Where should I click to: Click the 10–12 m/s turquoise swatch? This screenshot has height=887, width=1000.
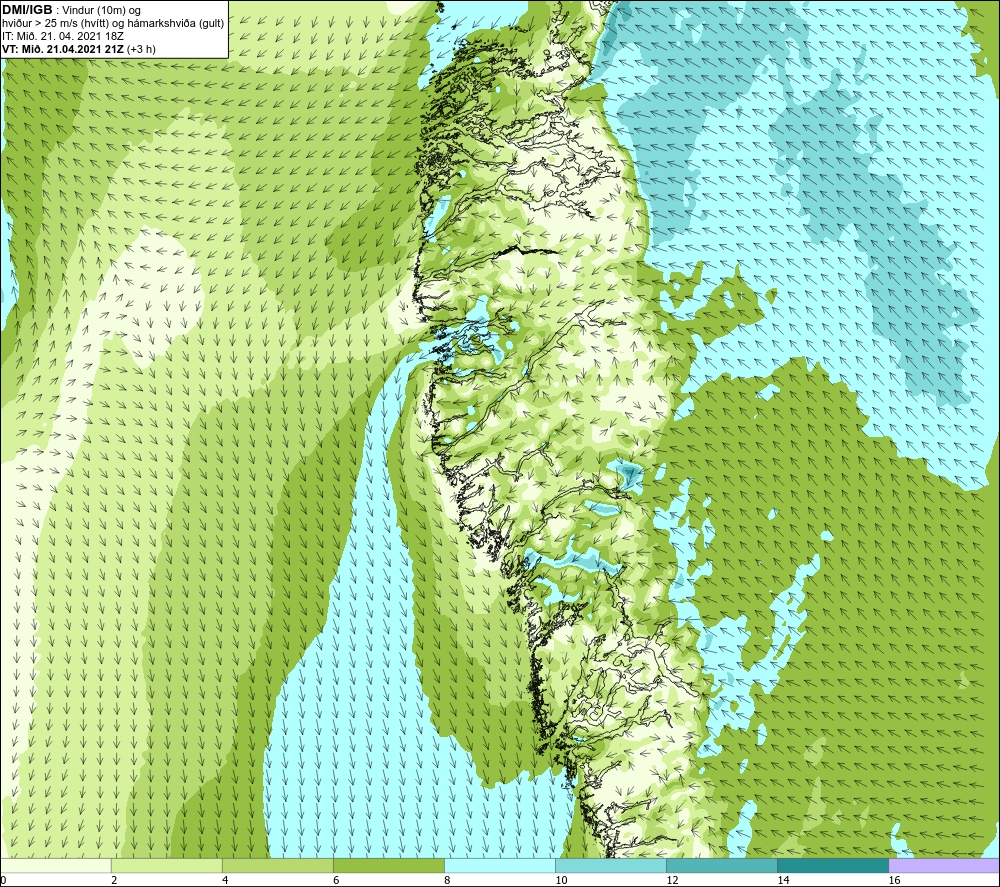611,865
